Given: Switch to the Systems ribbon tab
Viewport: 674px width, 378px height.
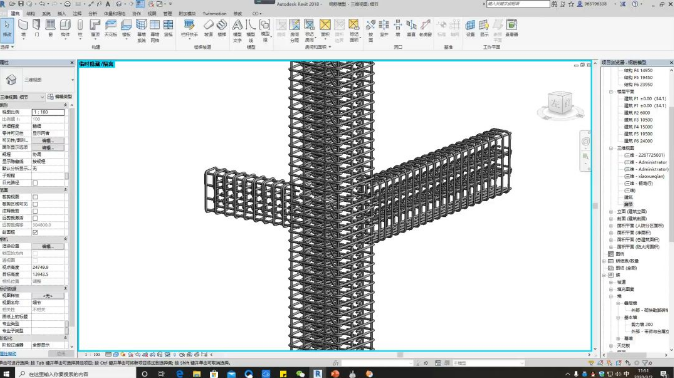Looking at the screenshot, I should click(x=46, y=13).
